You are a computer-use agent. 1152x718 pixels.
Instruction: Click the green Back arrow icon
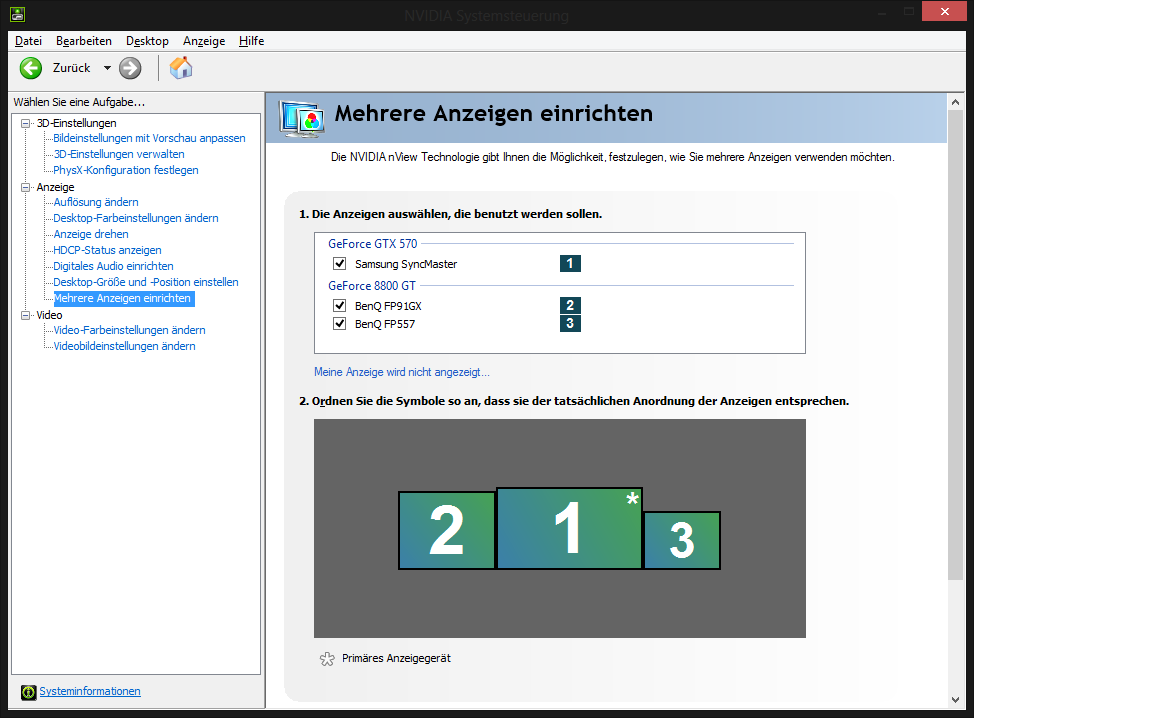(31, 68)
